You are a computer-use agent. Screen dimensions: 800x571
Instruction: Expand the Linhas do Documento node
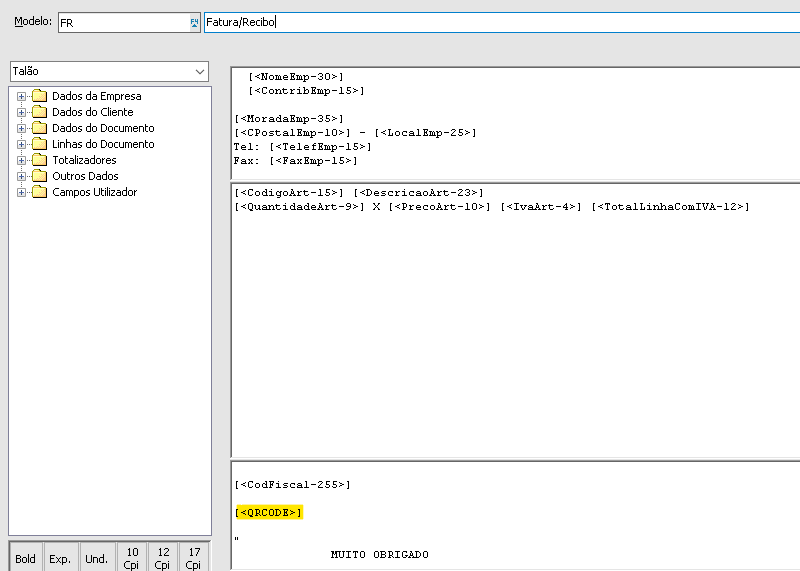(21, 144)
